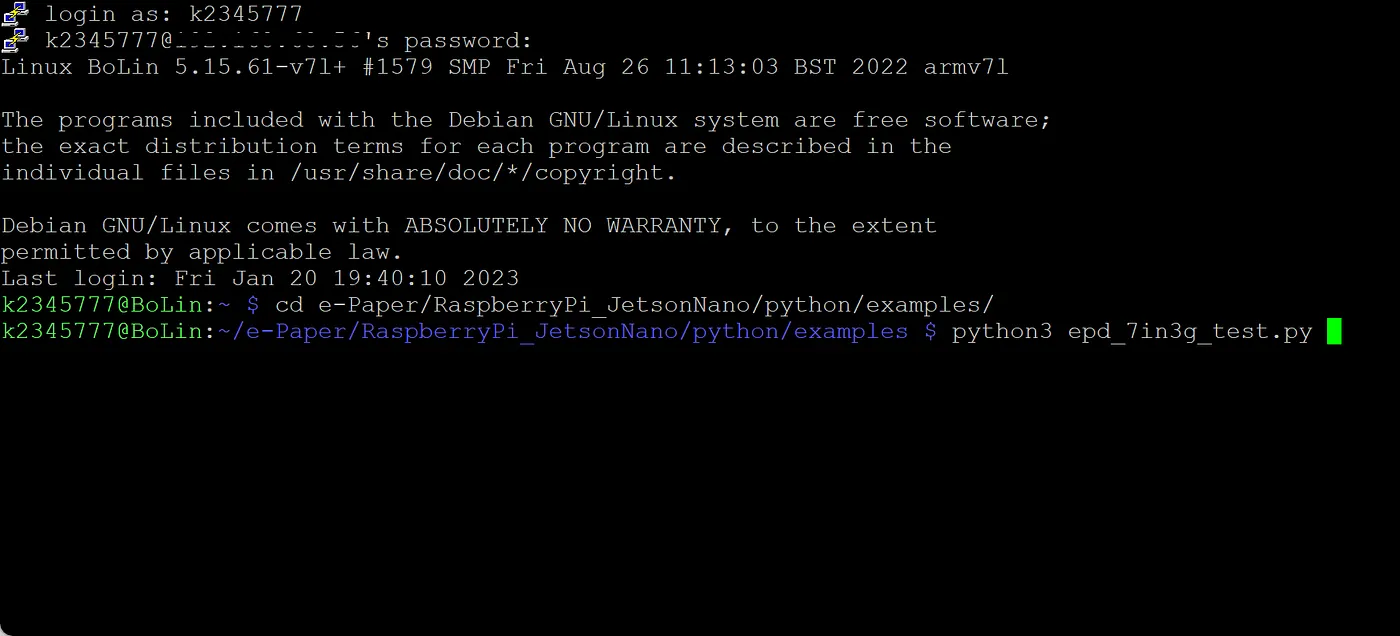Click the blue working directory path in the prompt
1400x636 pixels.
tap(570, 331)
